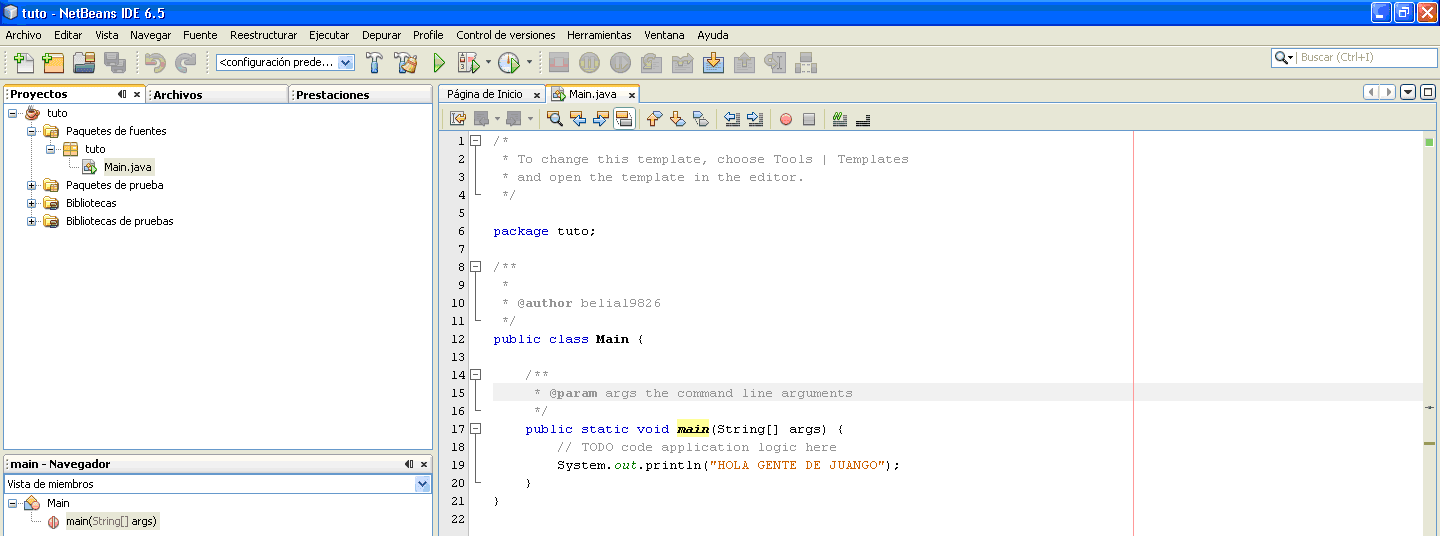Viewport: 1440px width, 536px height.
Task: Go to Previous Bookmark icon
Action: point(654,119)
